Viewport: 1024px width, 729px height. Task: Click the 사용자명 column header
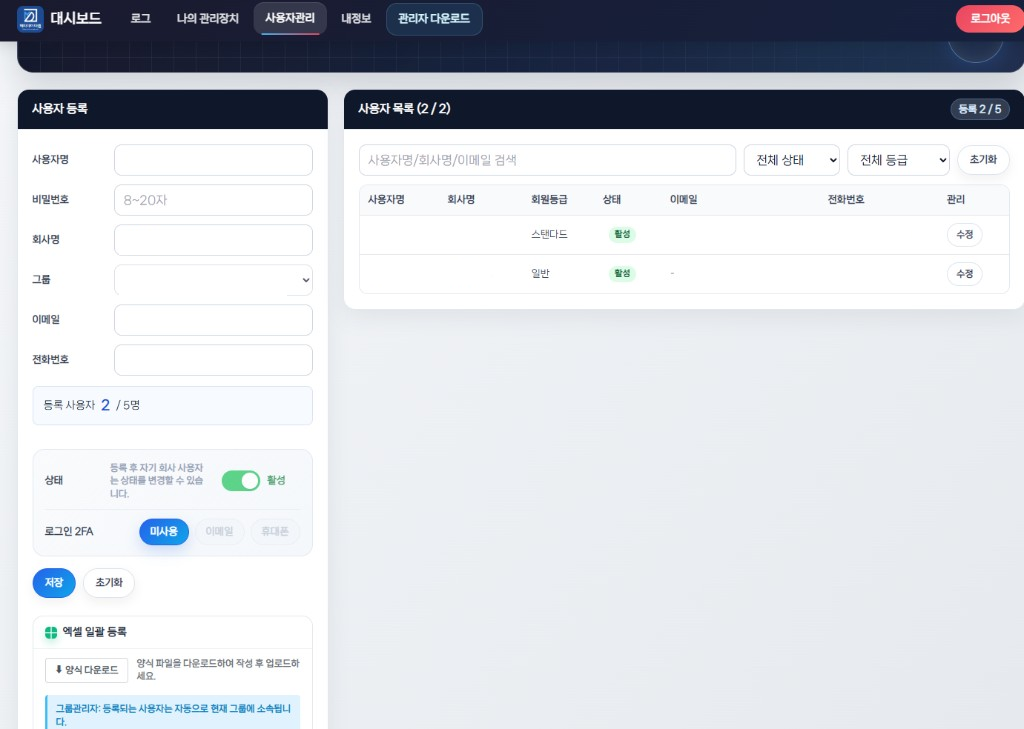point(386,200)
